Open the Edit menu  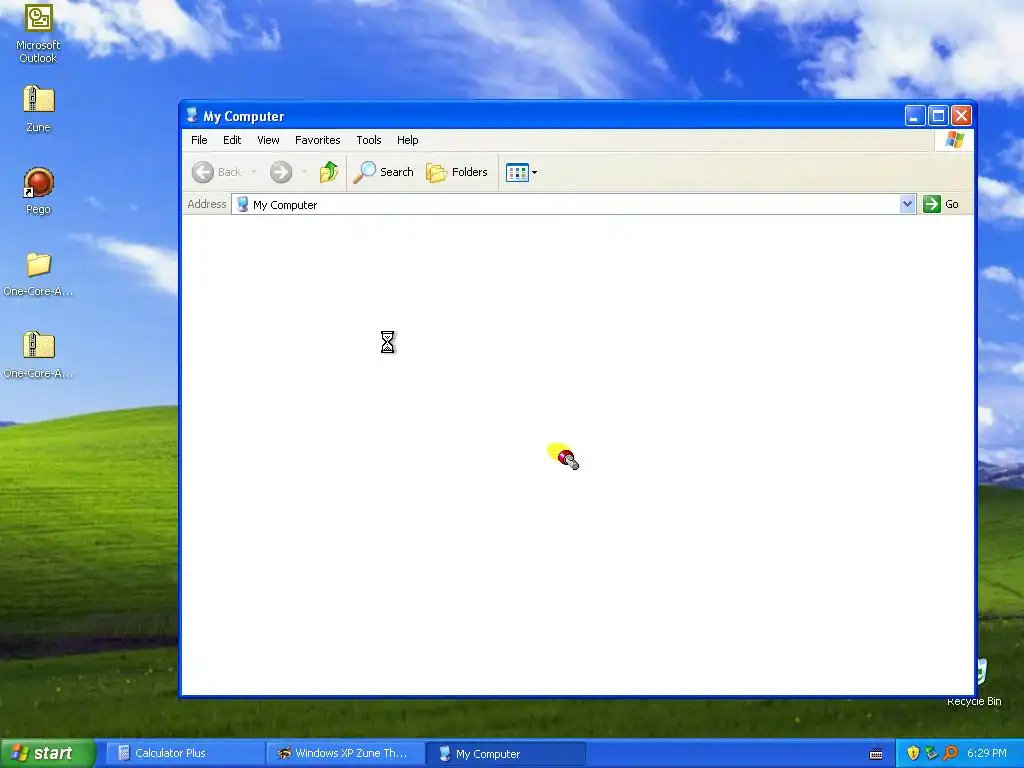[232, 140]
